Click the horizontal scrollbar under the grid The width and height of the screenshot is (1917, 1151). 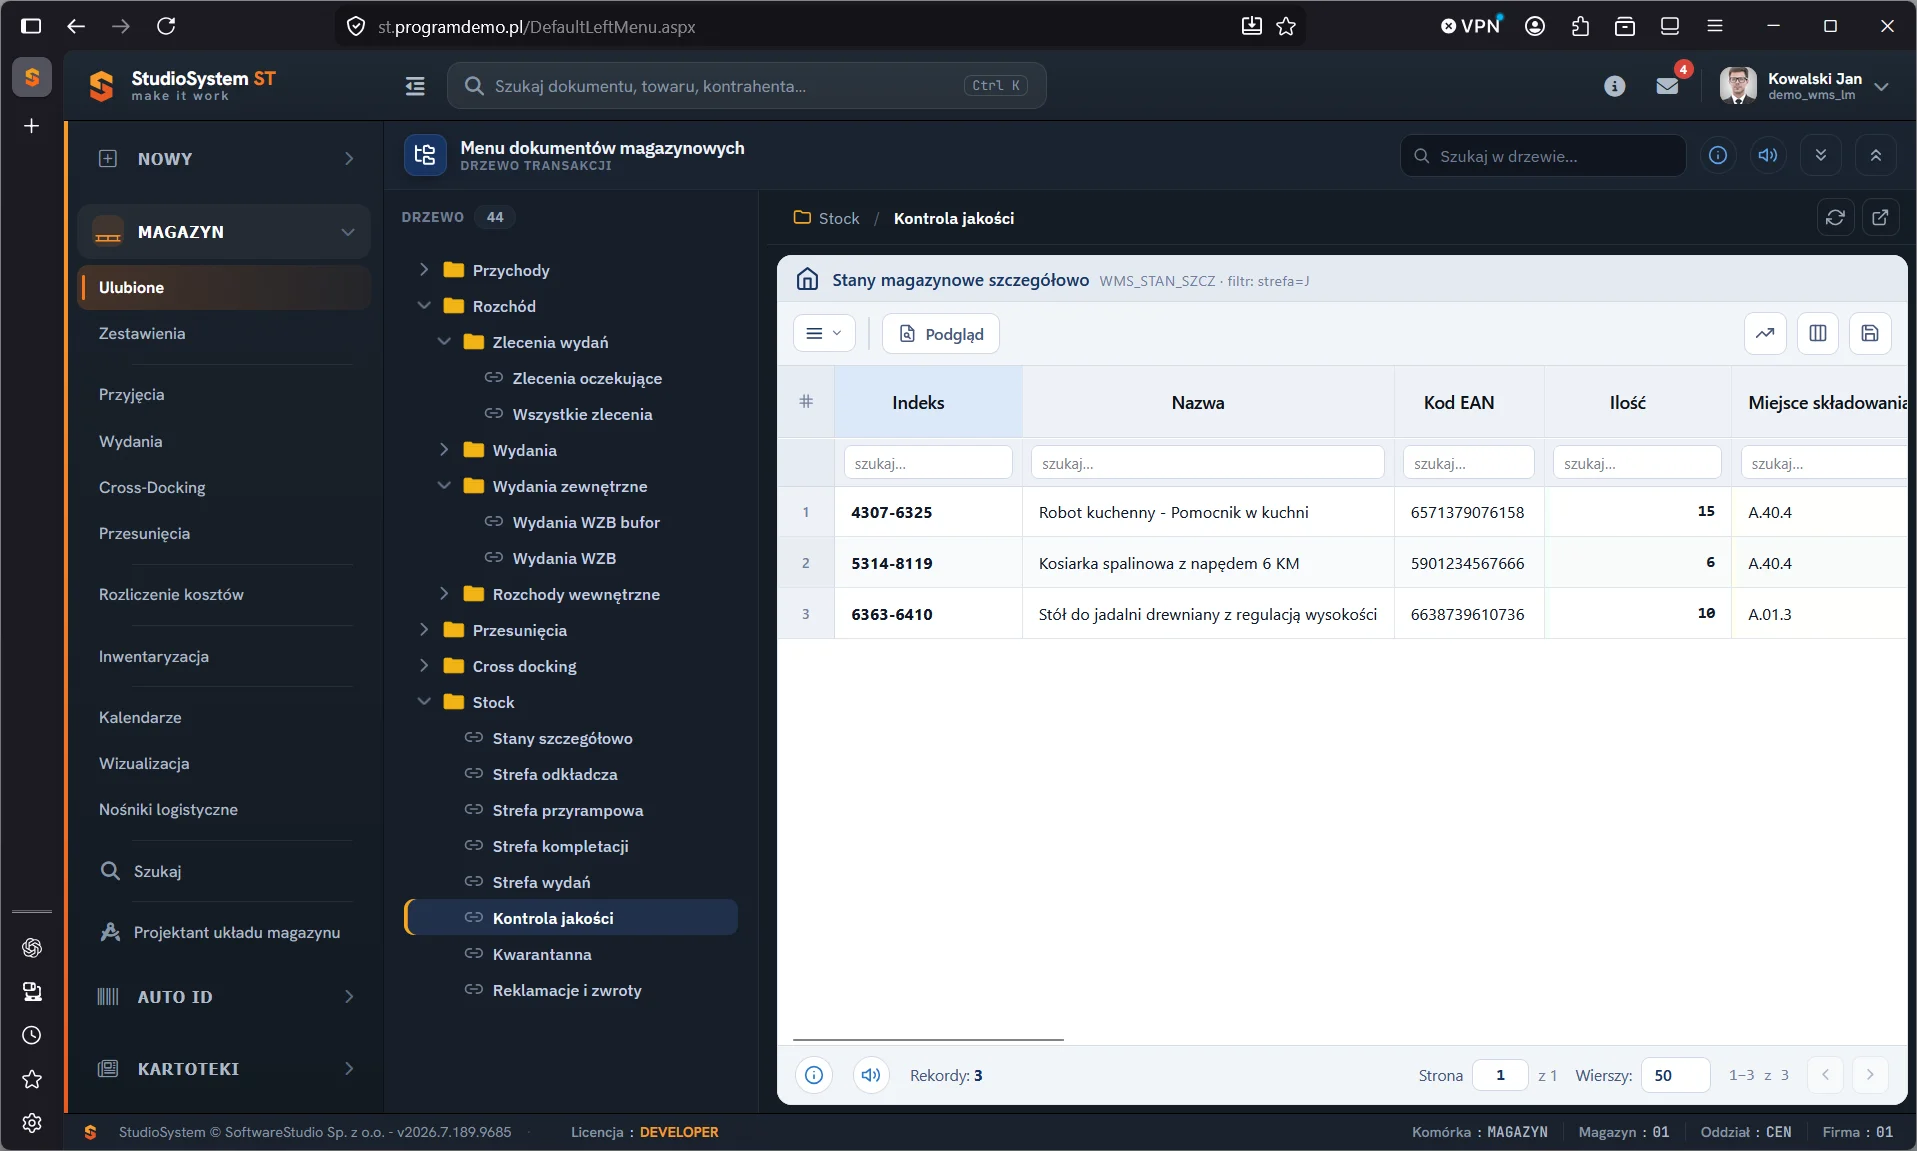[928, 1040]
